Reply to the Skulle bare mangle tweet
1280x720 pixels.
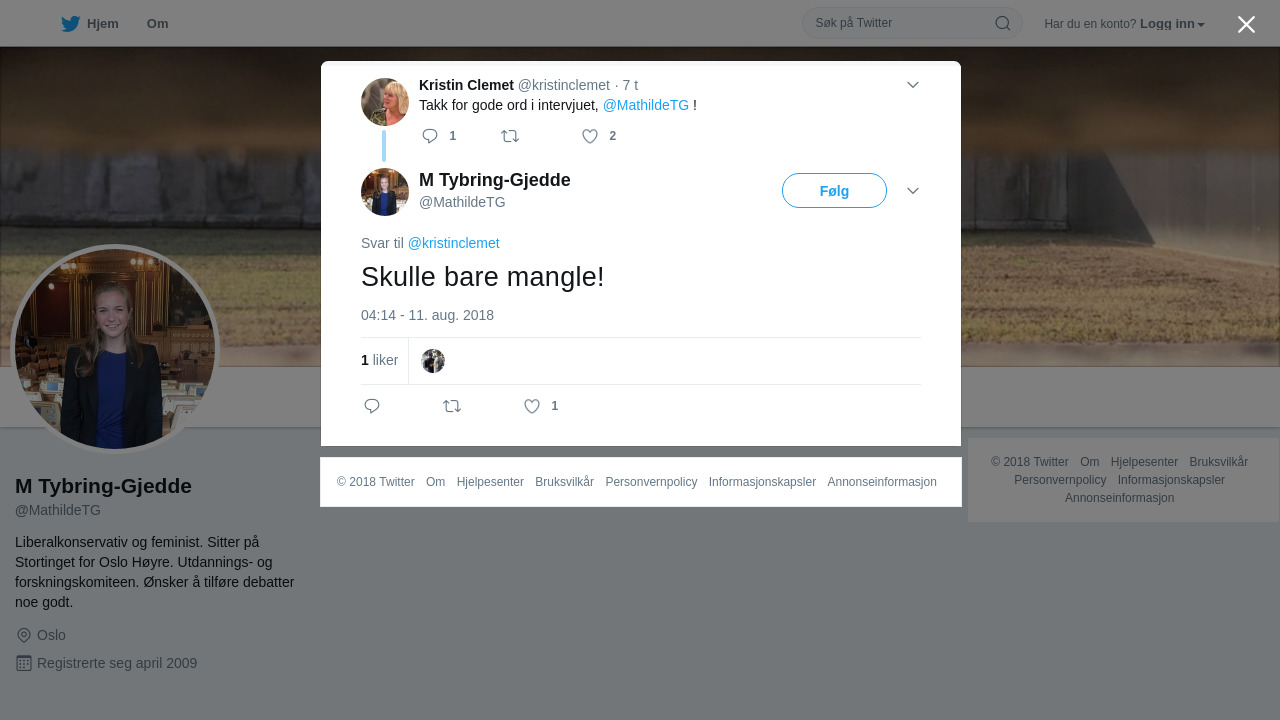[372, 406]
